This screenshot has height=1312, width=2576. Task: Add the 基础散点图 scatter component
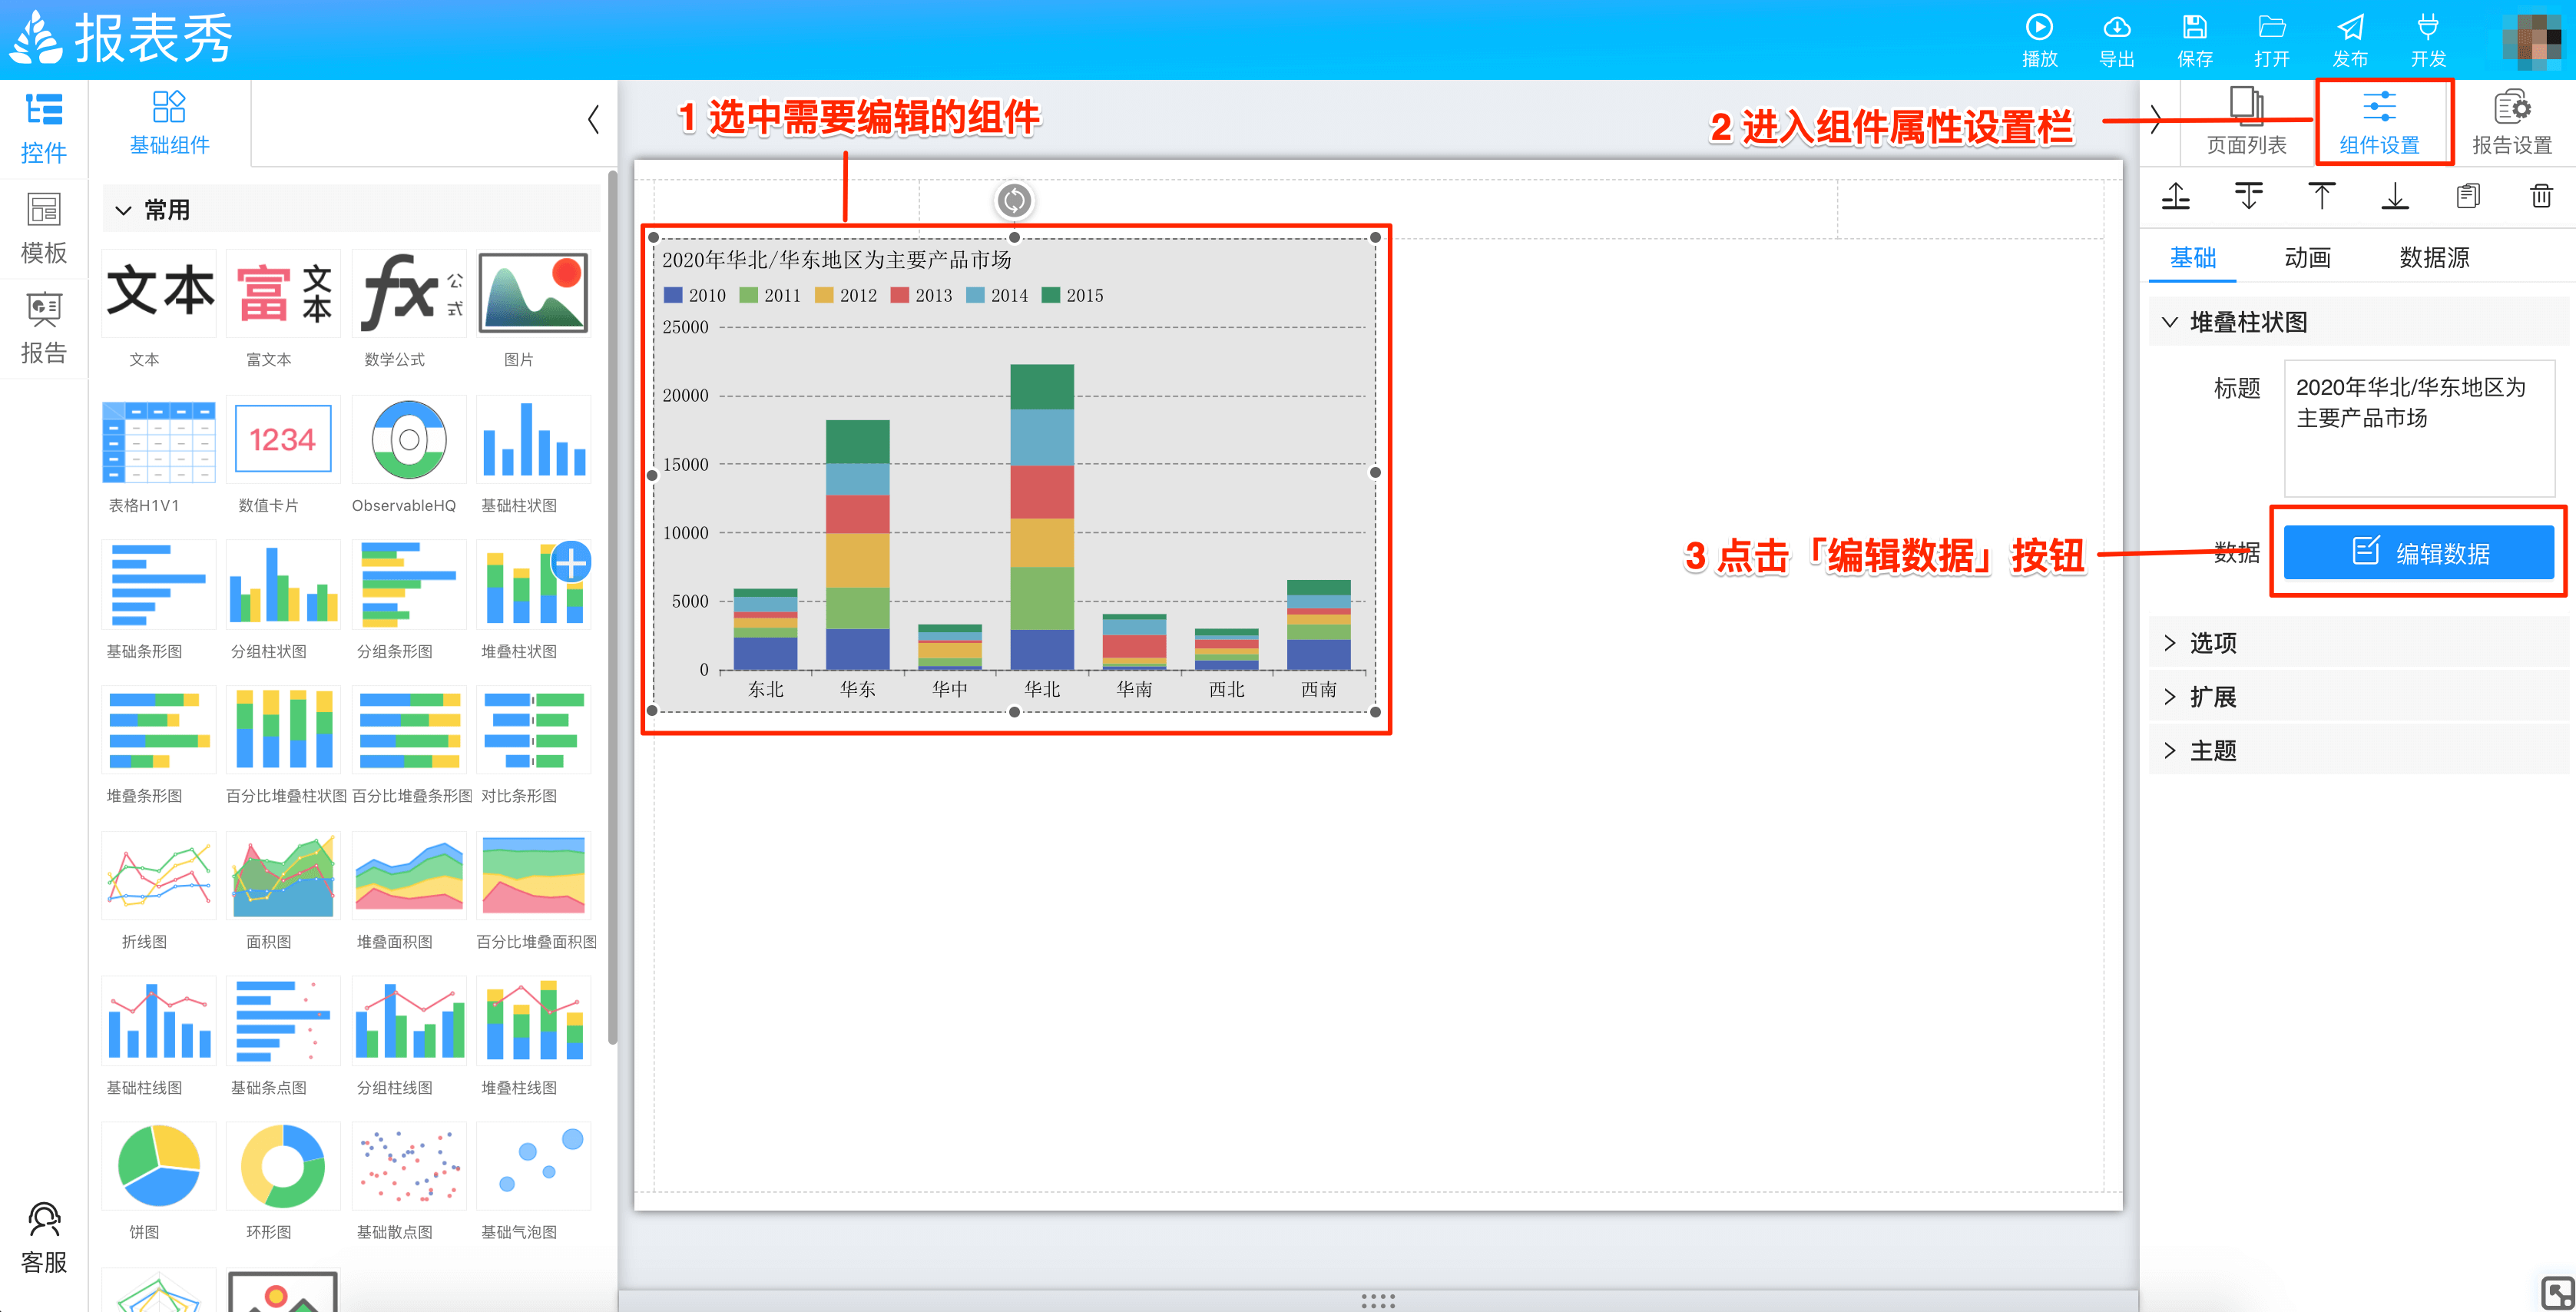[409, 1166]
